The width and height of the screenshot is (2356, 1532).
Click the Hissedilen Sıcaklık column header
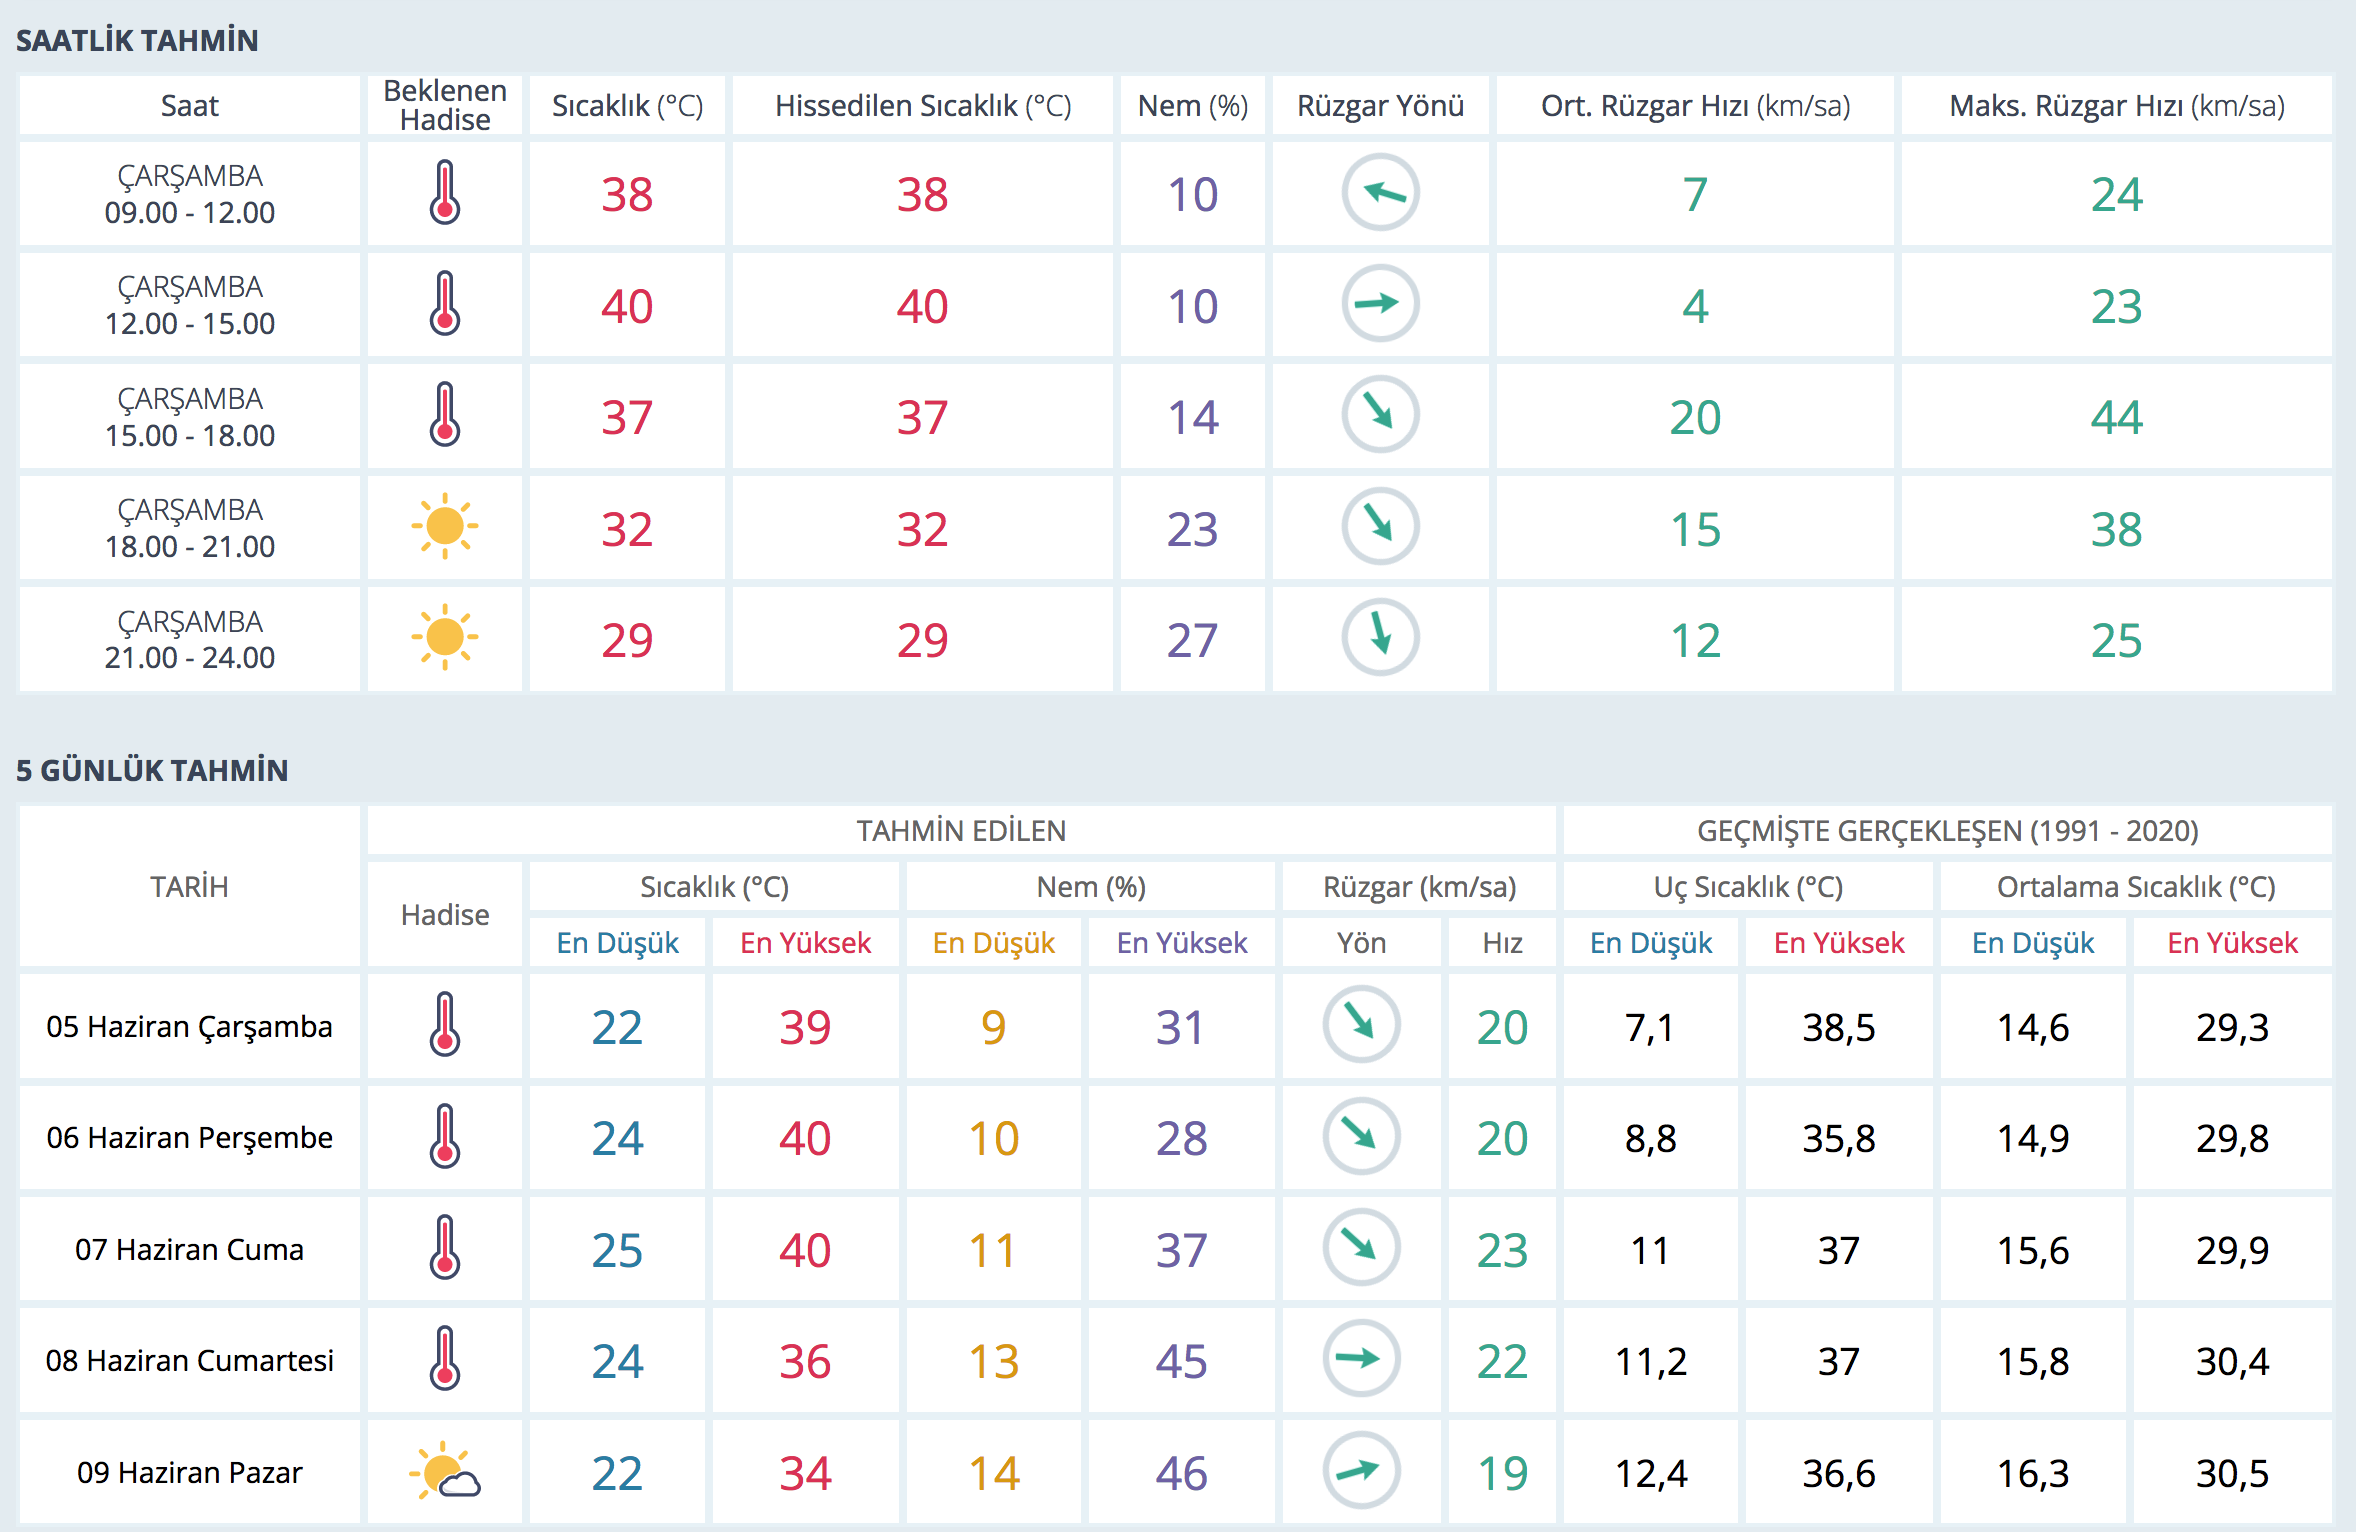[922, 106]
